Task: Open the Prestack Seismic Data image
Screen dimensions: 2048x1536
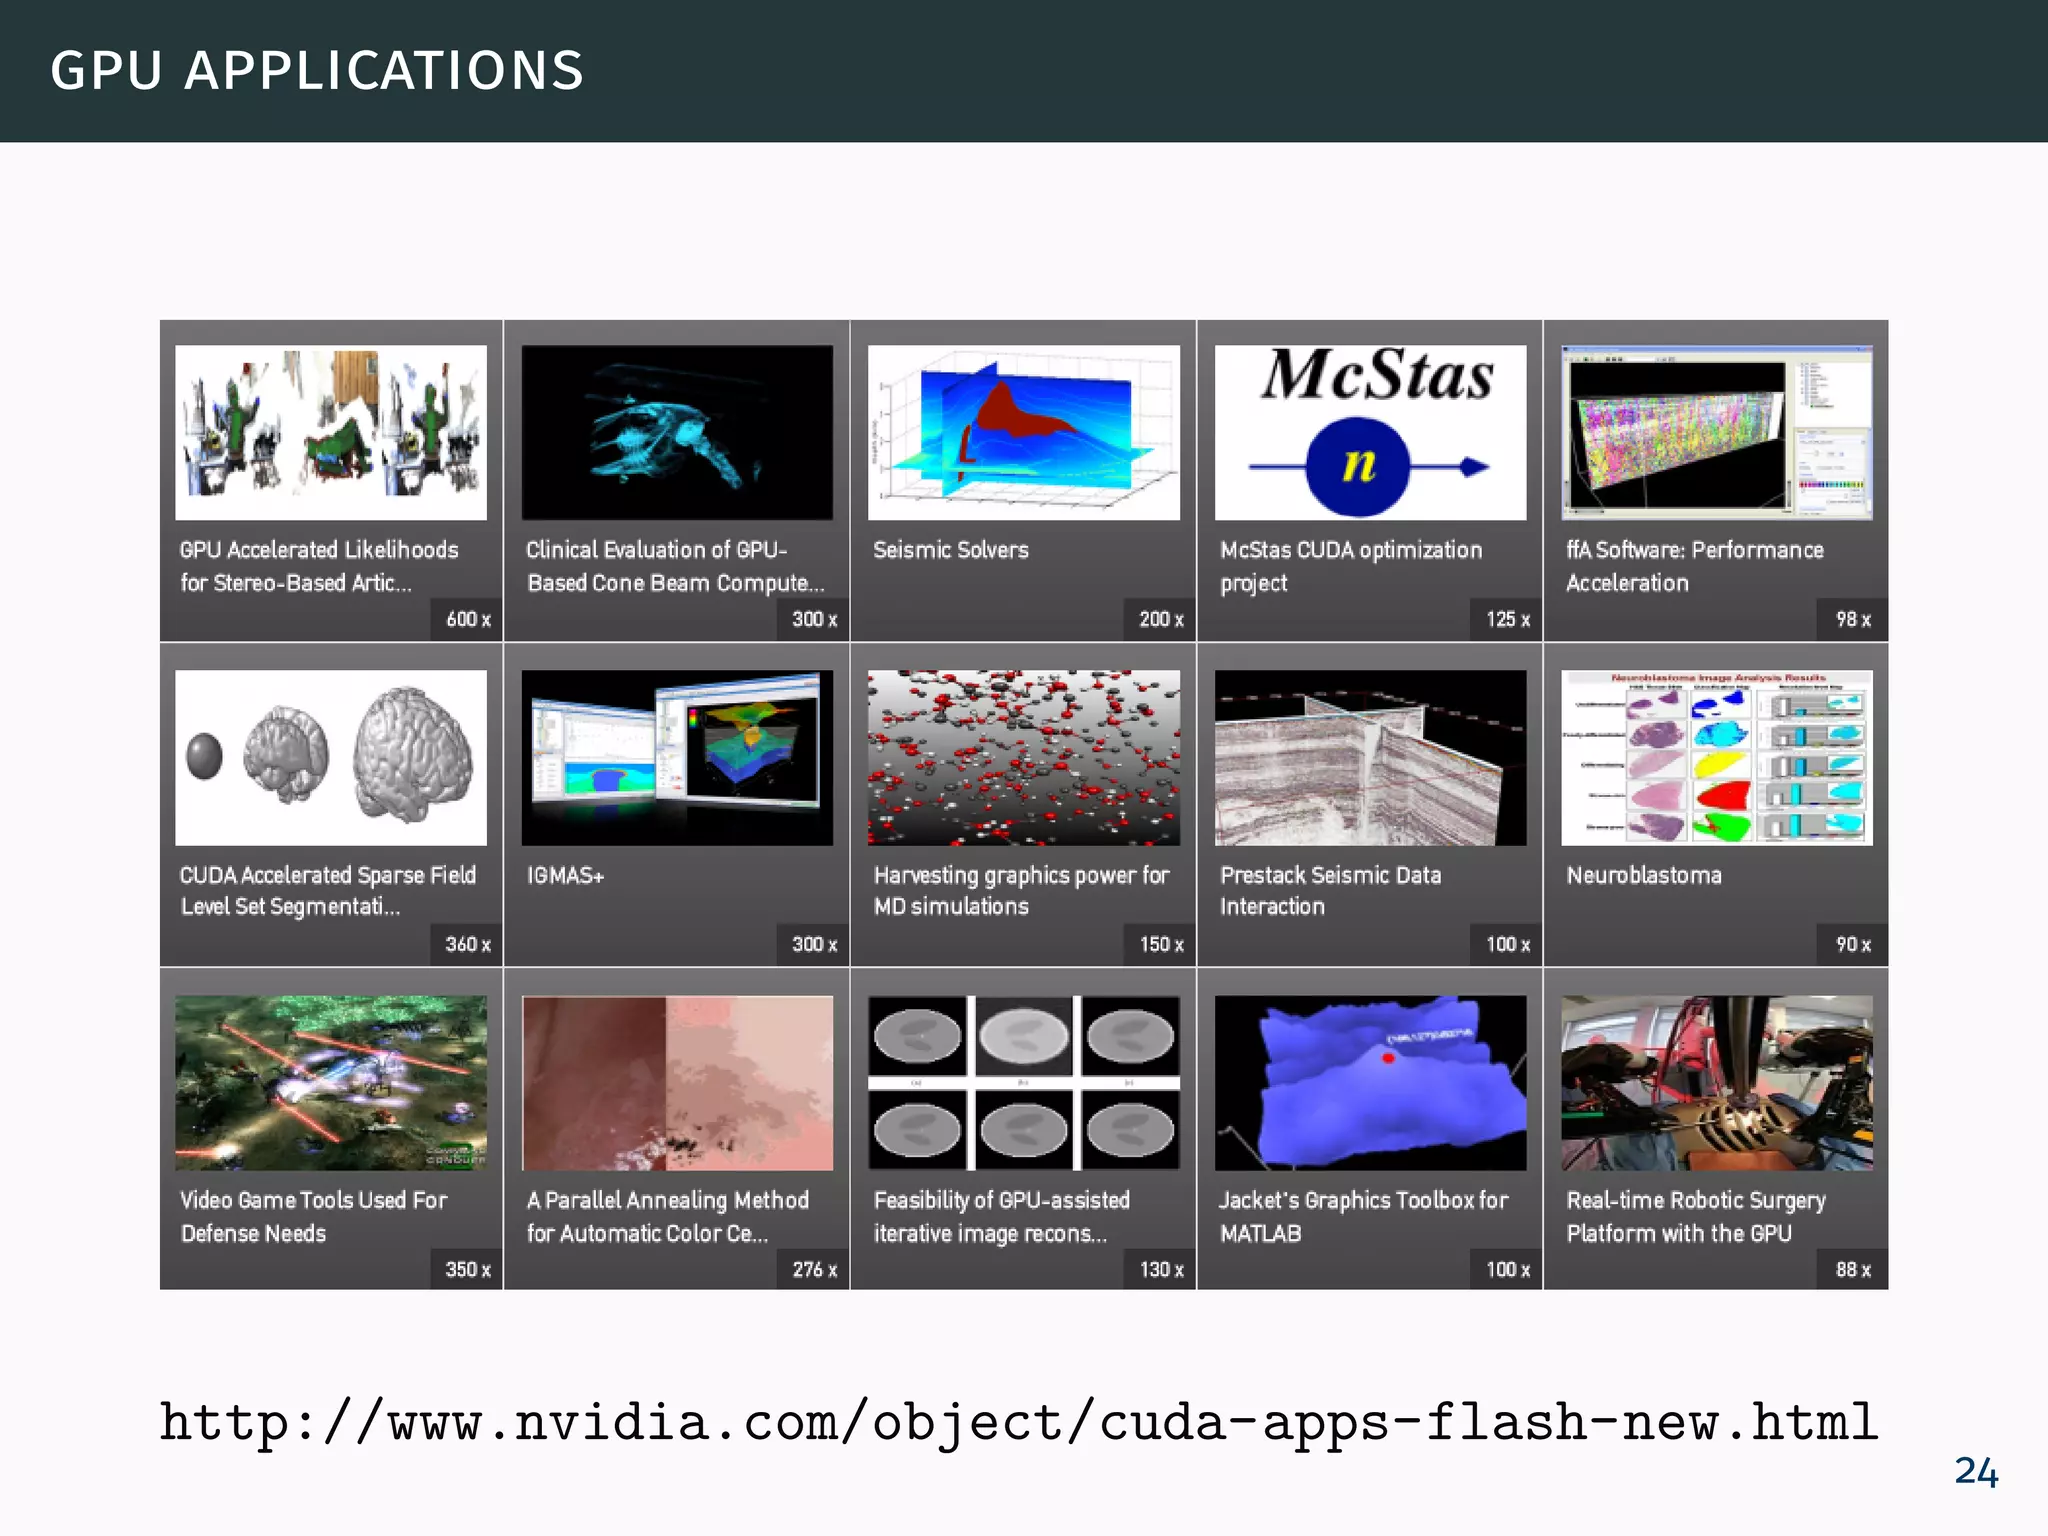Action: [1370, 758]
